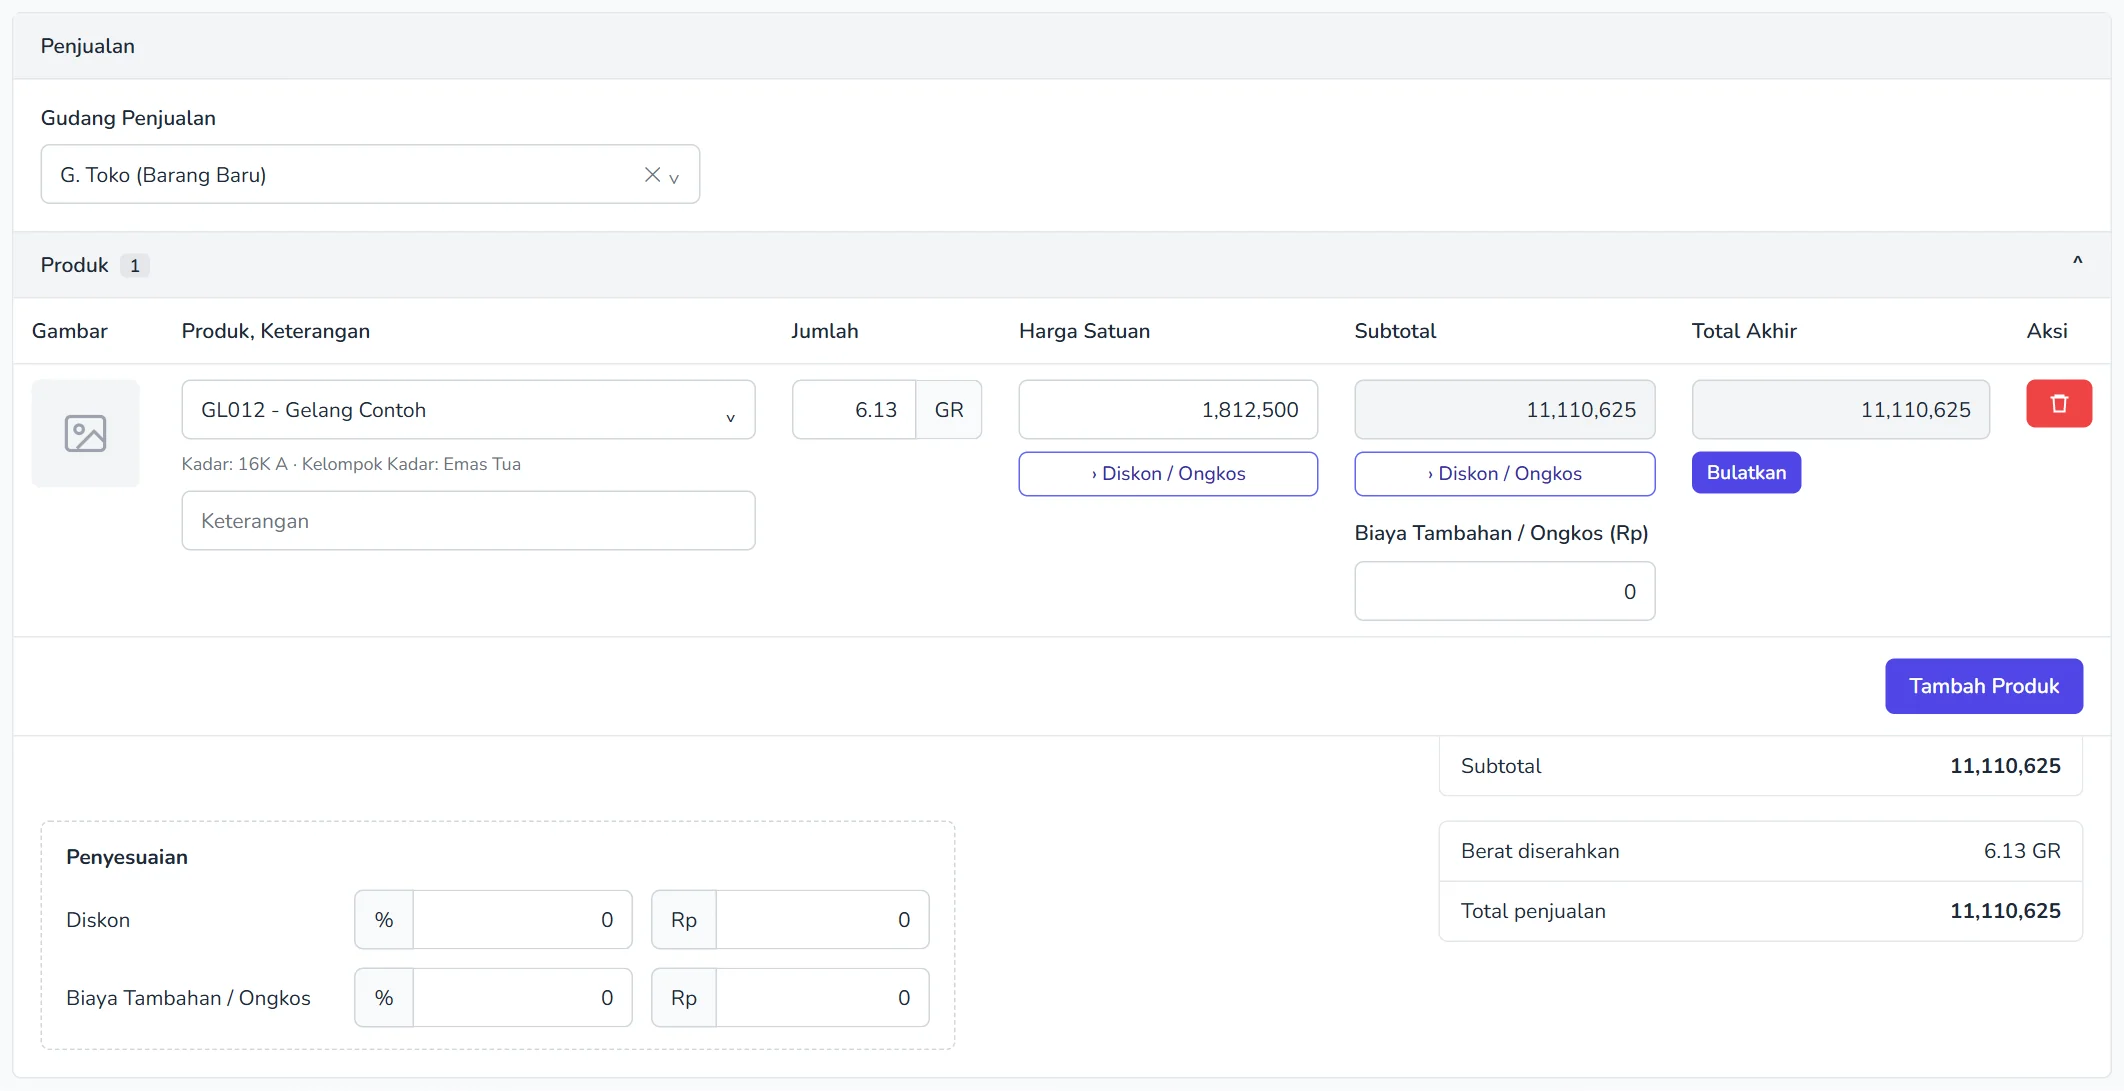This screenshot has height=1091, width=2124.
Task: Delete the GL012 product row with trash icon
Action: pos(2058,404)
